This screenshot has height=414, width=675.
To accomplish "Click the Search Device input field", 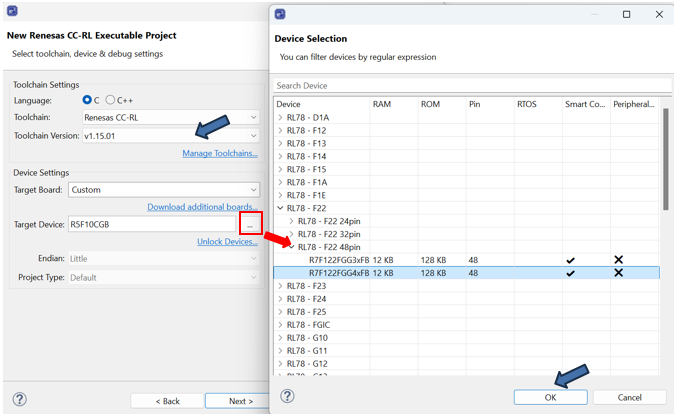I will tap(470, 86).
